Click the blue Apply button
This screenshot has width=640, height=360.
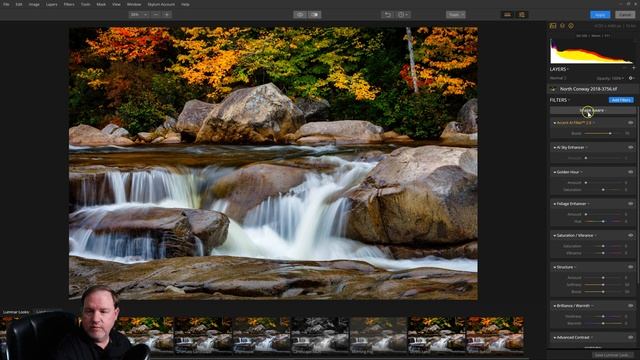tap(600, 15)
